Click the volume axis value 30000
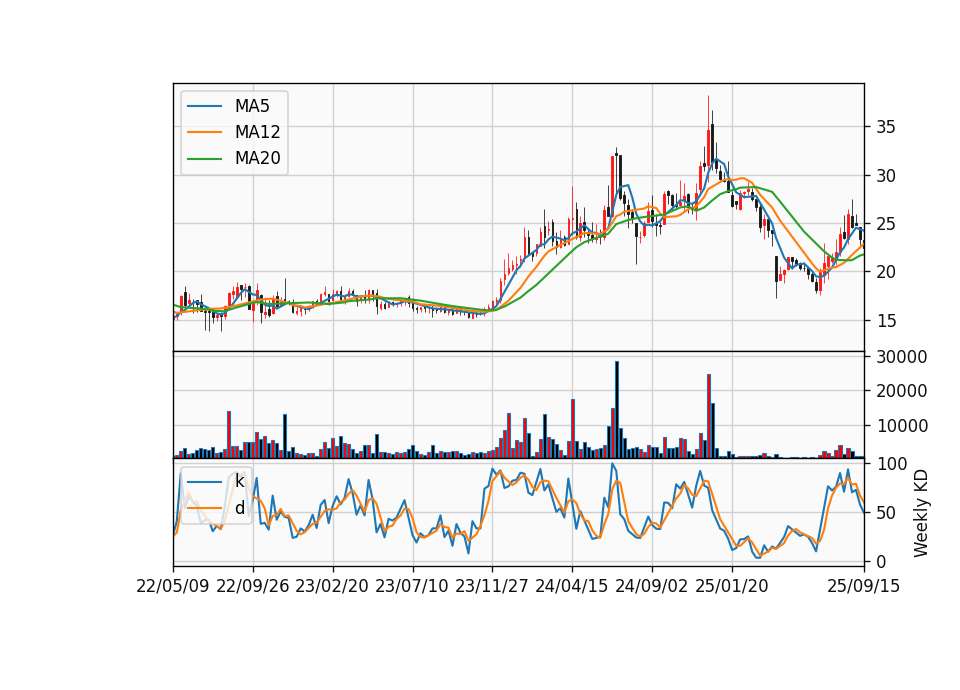Image resolution: width=960 pixels, height=690 pixels. [902, 357]
